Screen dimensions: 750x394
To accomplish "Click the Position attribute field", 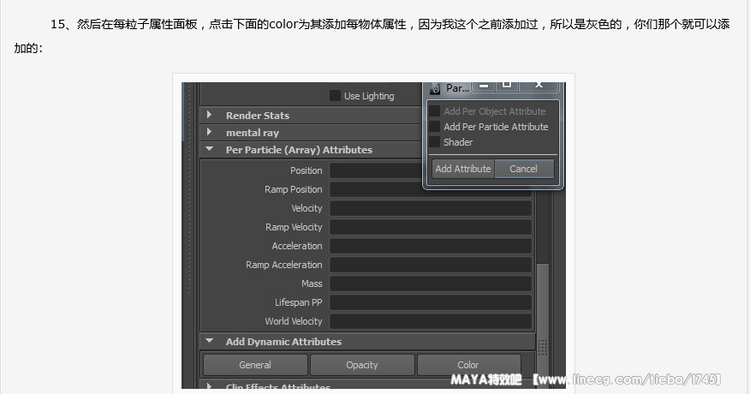I will pos(376,170).
